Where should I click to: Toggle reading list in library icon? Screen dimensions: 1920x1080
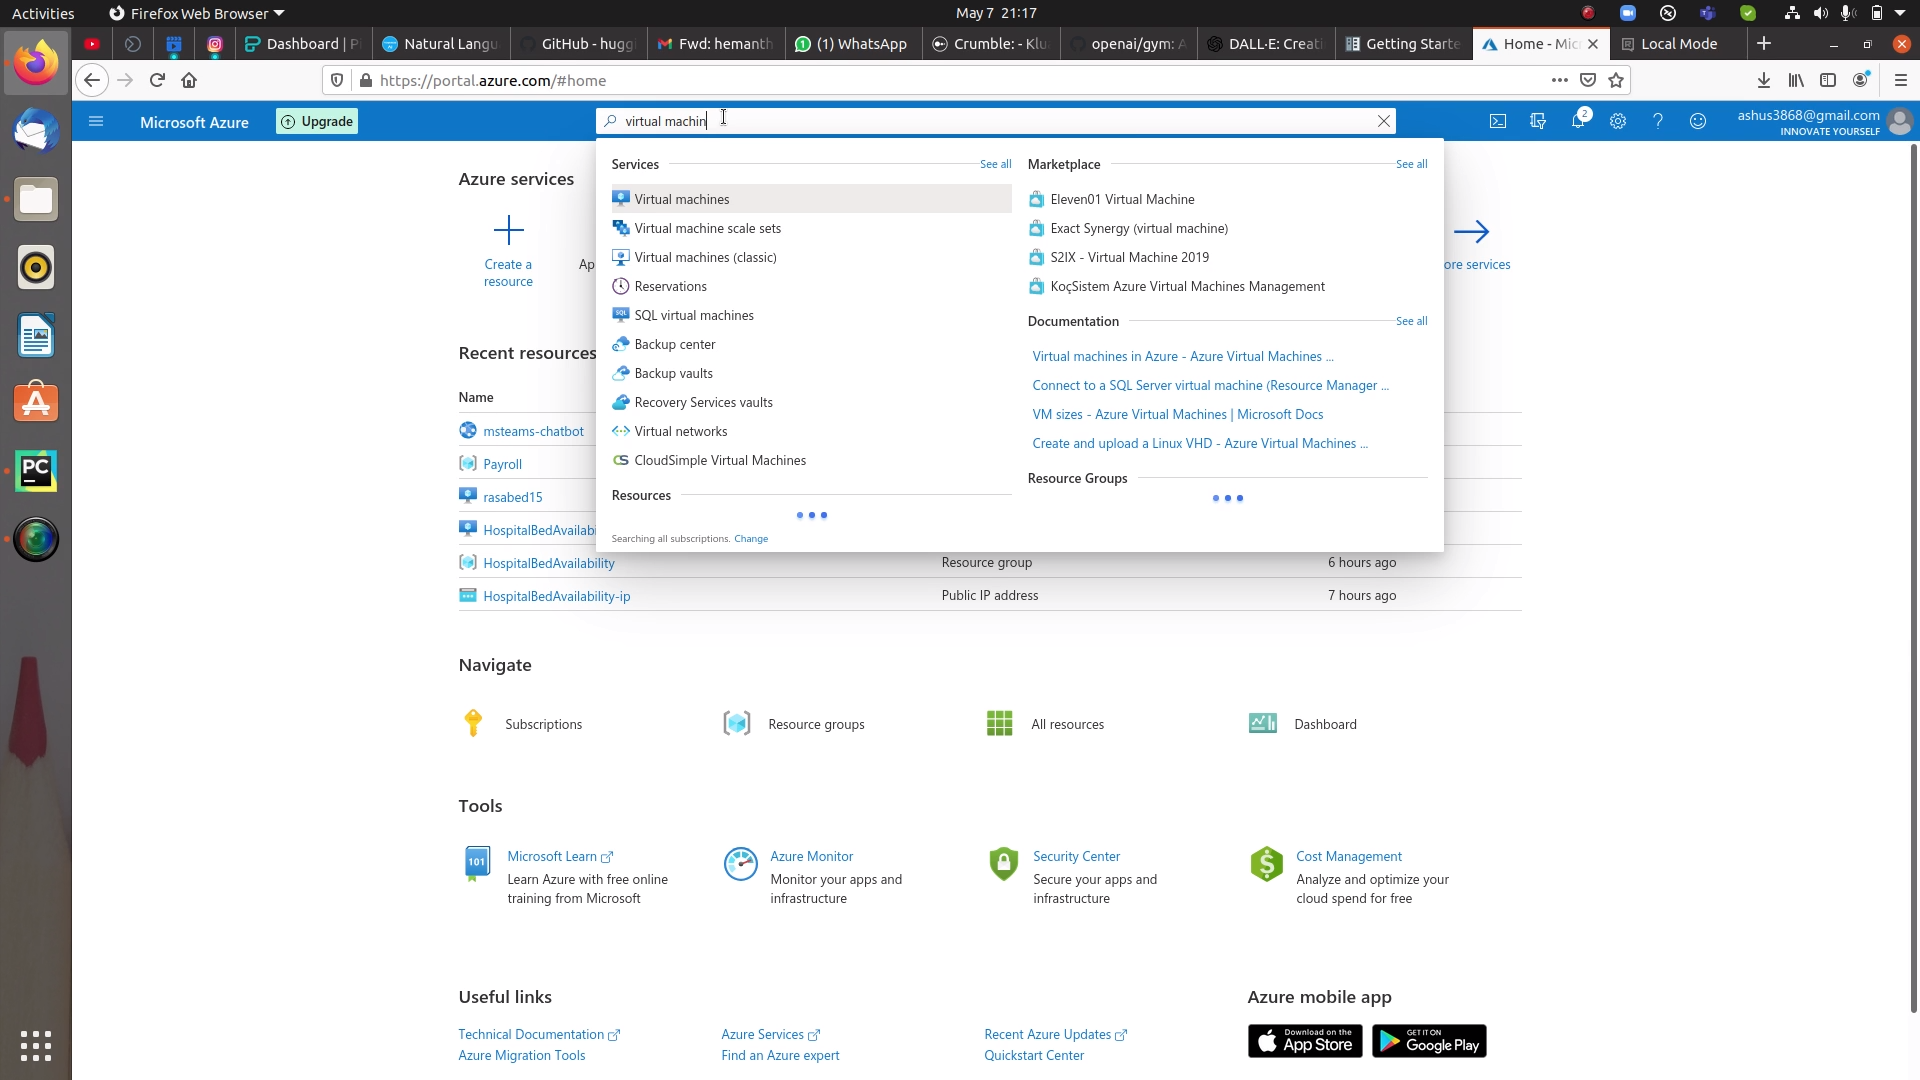[1796, 80]
